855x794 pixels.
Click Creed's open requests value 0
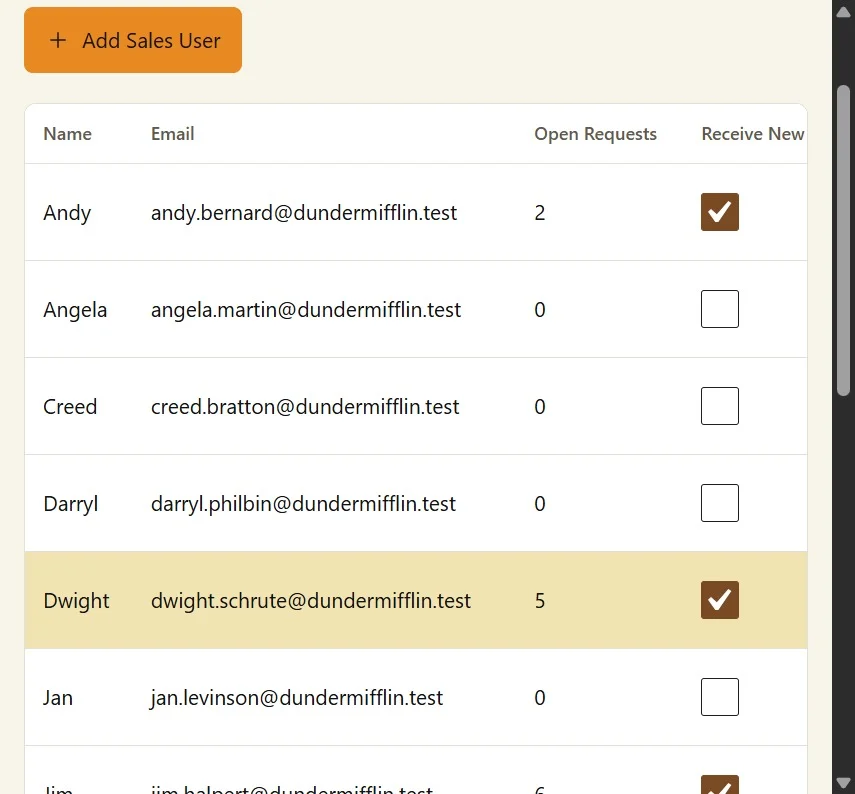point(540,407)
